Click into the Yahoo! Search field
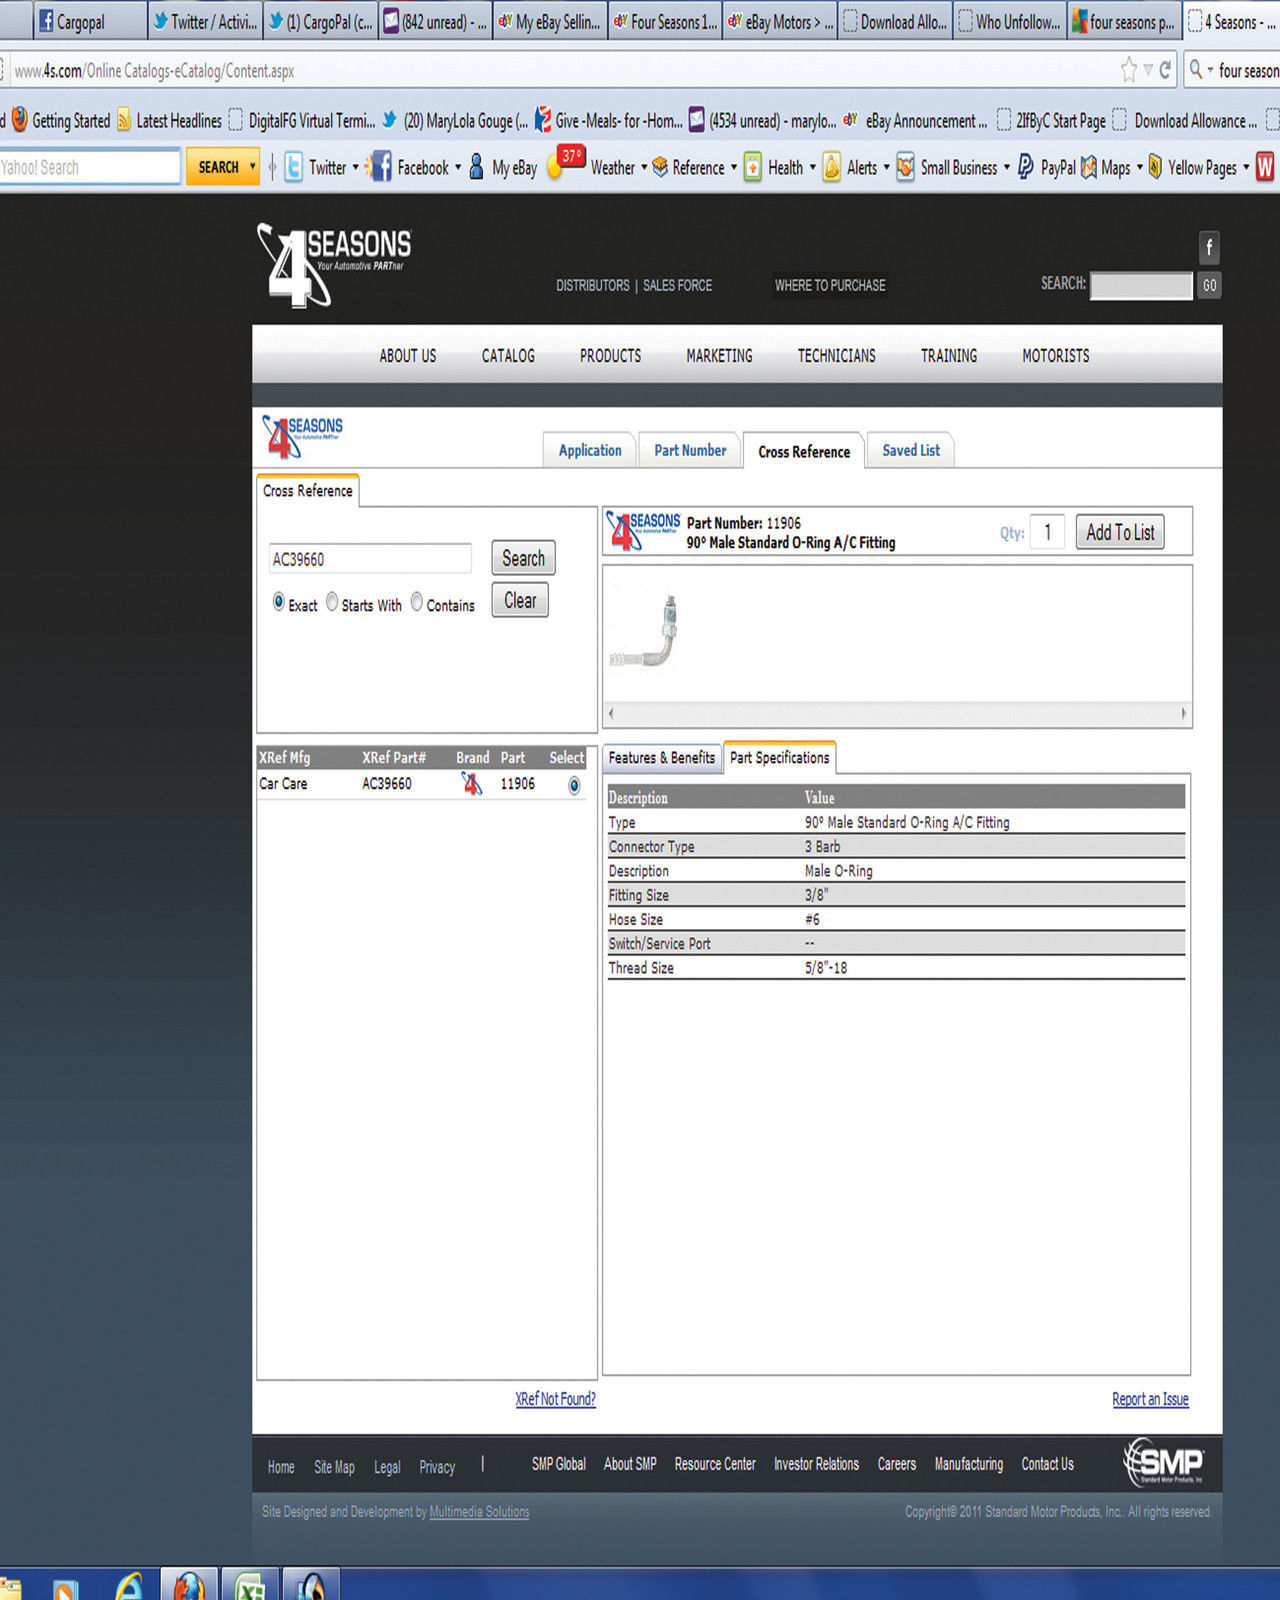1280x1600 pixels. coord(88,167)
